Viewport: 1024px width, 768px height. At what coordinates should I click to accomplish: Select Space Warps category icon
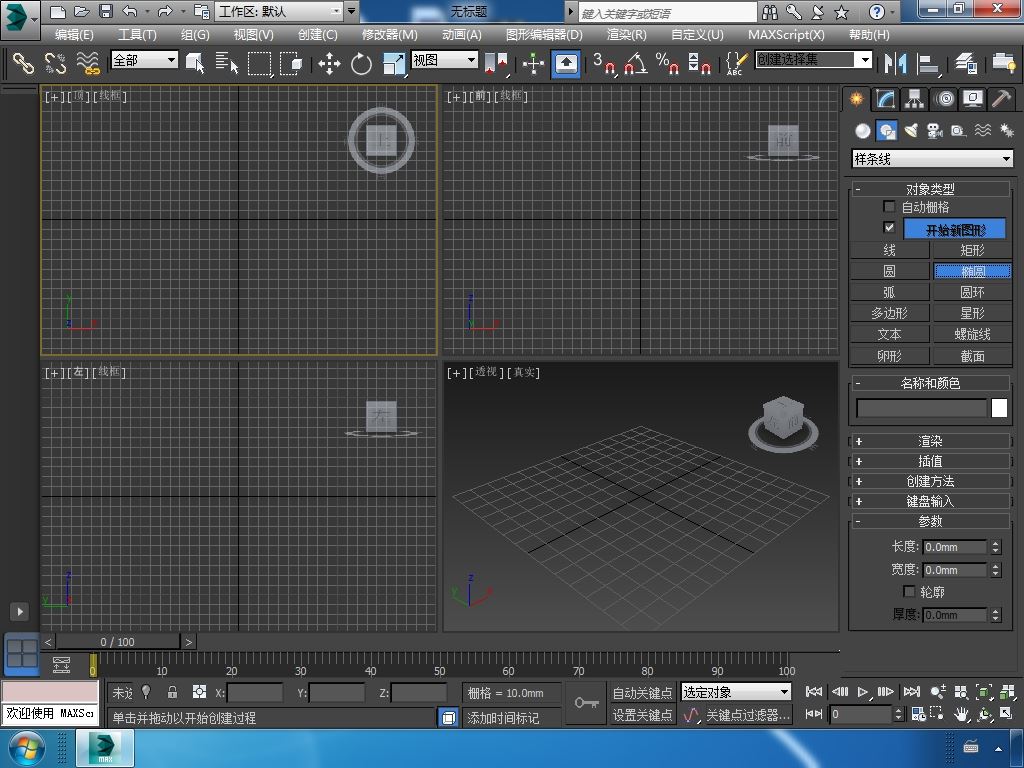coord(982,131)
